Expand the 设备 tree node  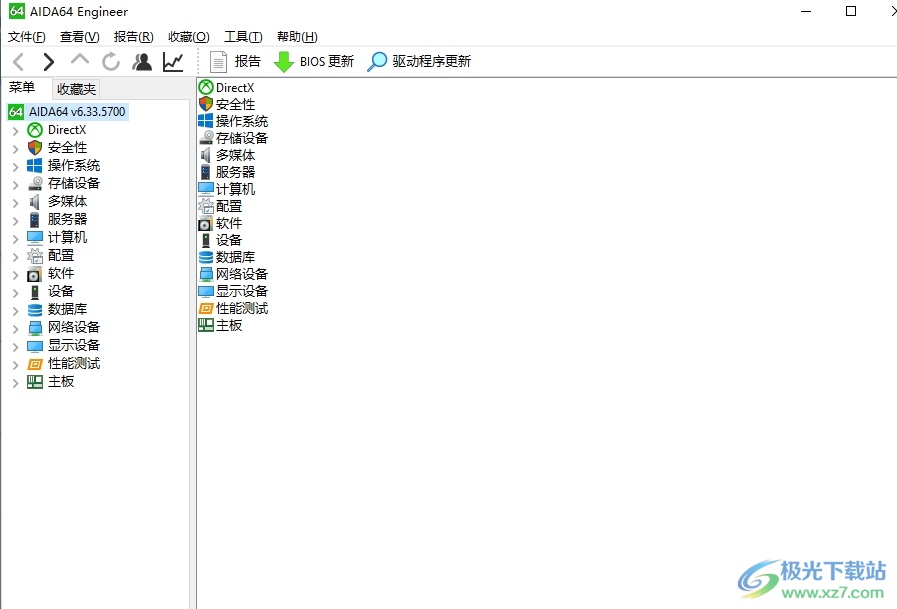(15, 293)
